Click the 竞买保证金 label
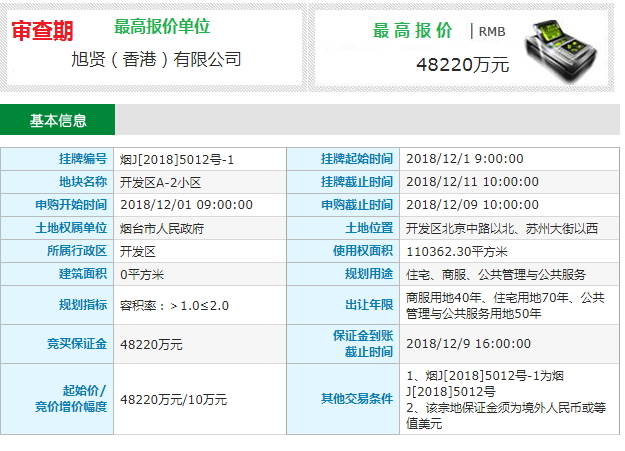The width and height of the screenshot is (625, 451). pos(77,344)
